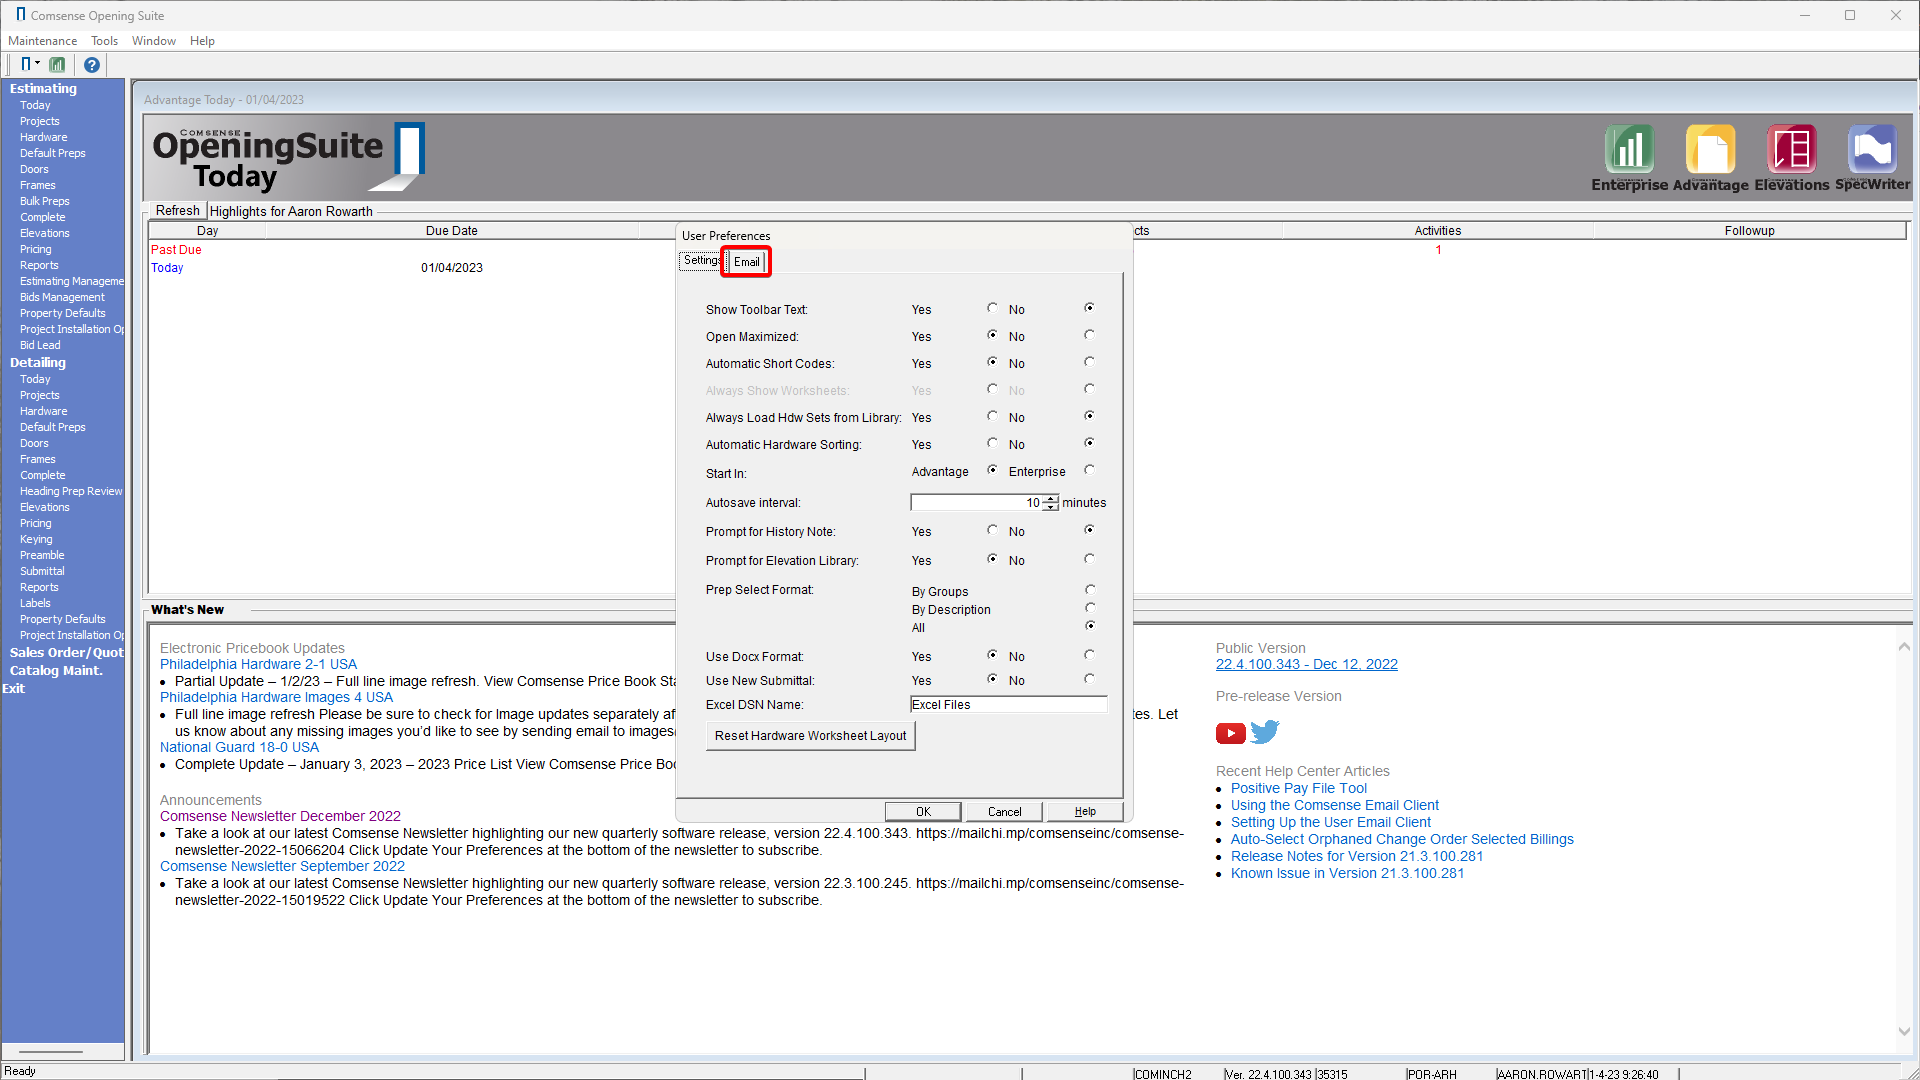Open the Window menu
1920x1080 pixels.
pyautogui.click(x=153, y=41)
